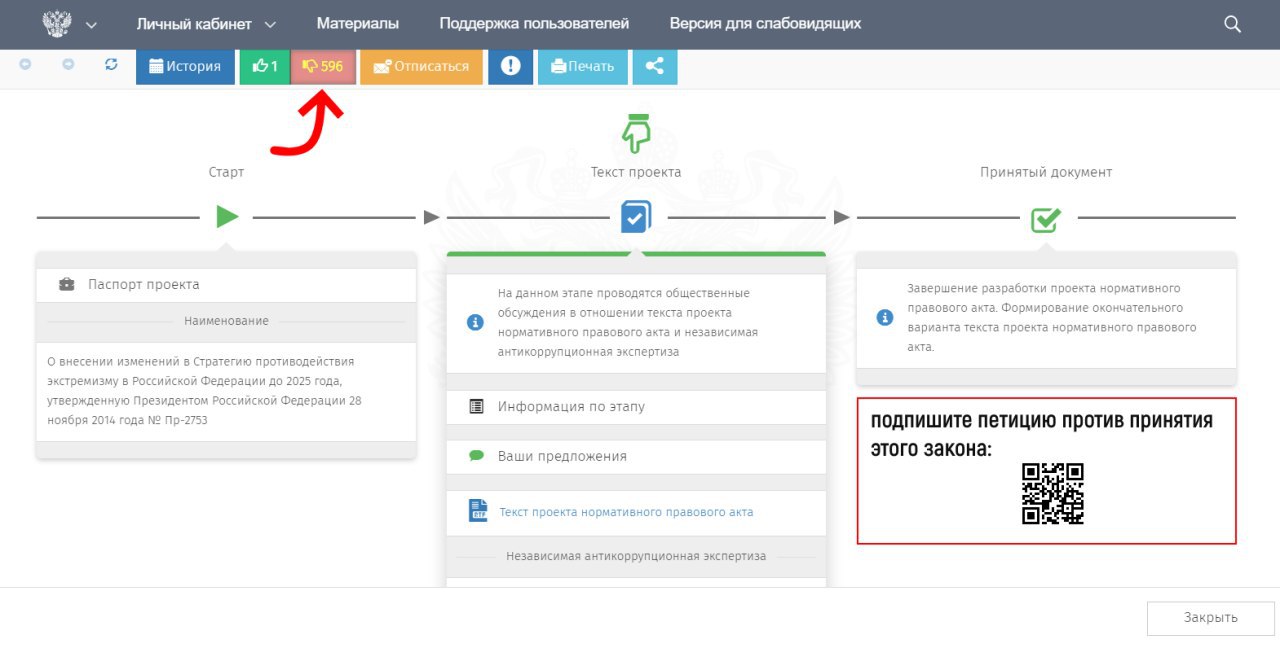Go to Поддержка пользователей
1280x648 pixels.
click(x=534, y=23)
